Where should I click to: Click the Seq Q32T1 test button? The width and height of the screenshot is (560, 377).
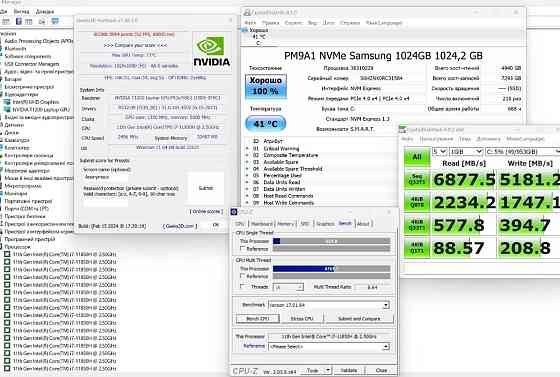pos(417,180)
